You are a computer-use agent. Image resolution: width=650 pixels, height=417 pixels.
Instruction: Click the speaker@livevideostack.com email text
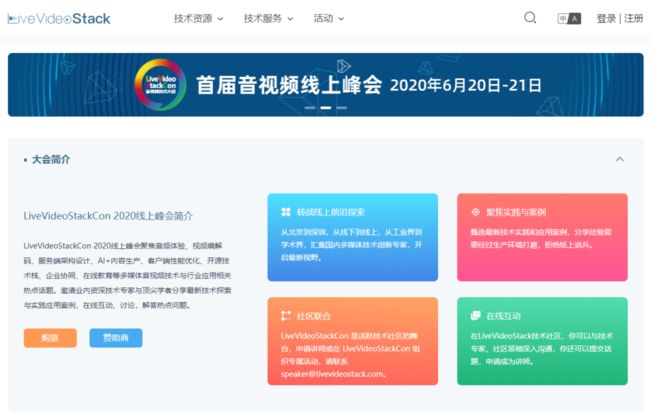pos(333,374)
